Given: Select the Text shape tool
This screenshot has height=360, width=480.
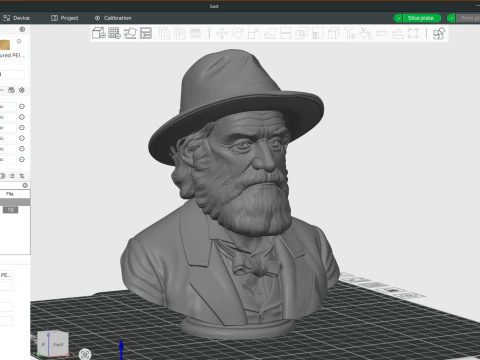Looking at the screenshot, I should pos(350,34).
